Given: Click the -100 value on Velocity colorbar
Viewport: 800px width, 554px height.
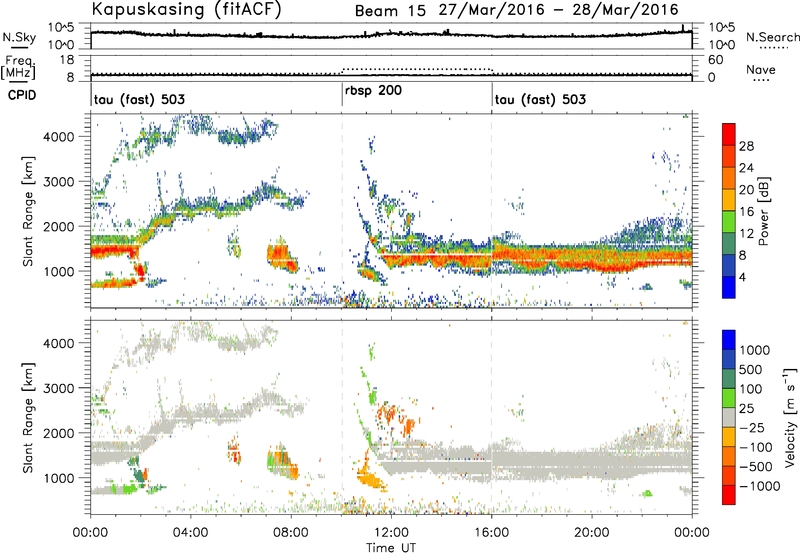Looking at the screenshot, I should [x=756, y=447].
